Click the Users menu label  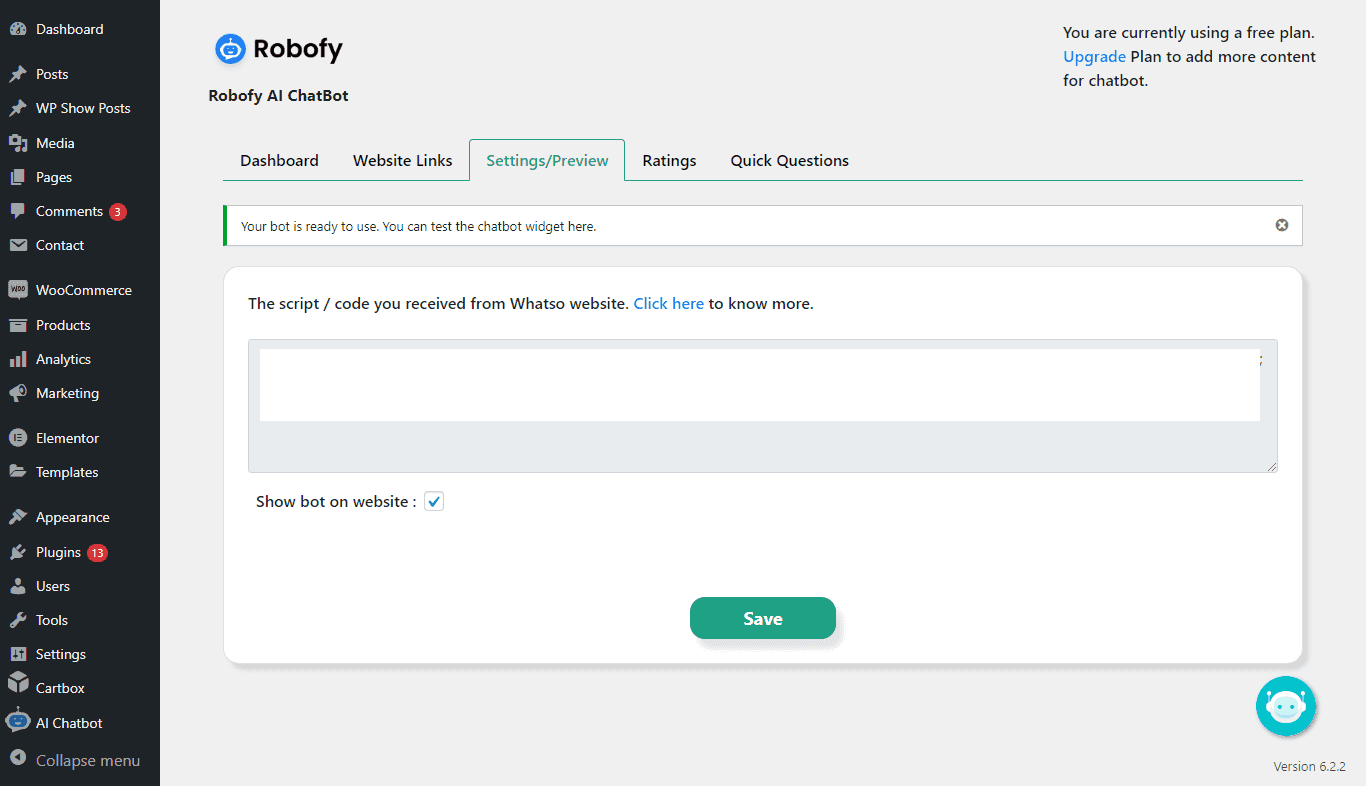(x=53, y=586)
